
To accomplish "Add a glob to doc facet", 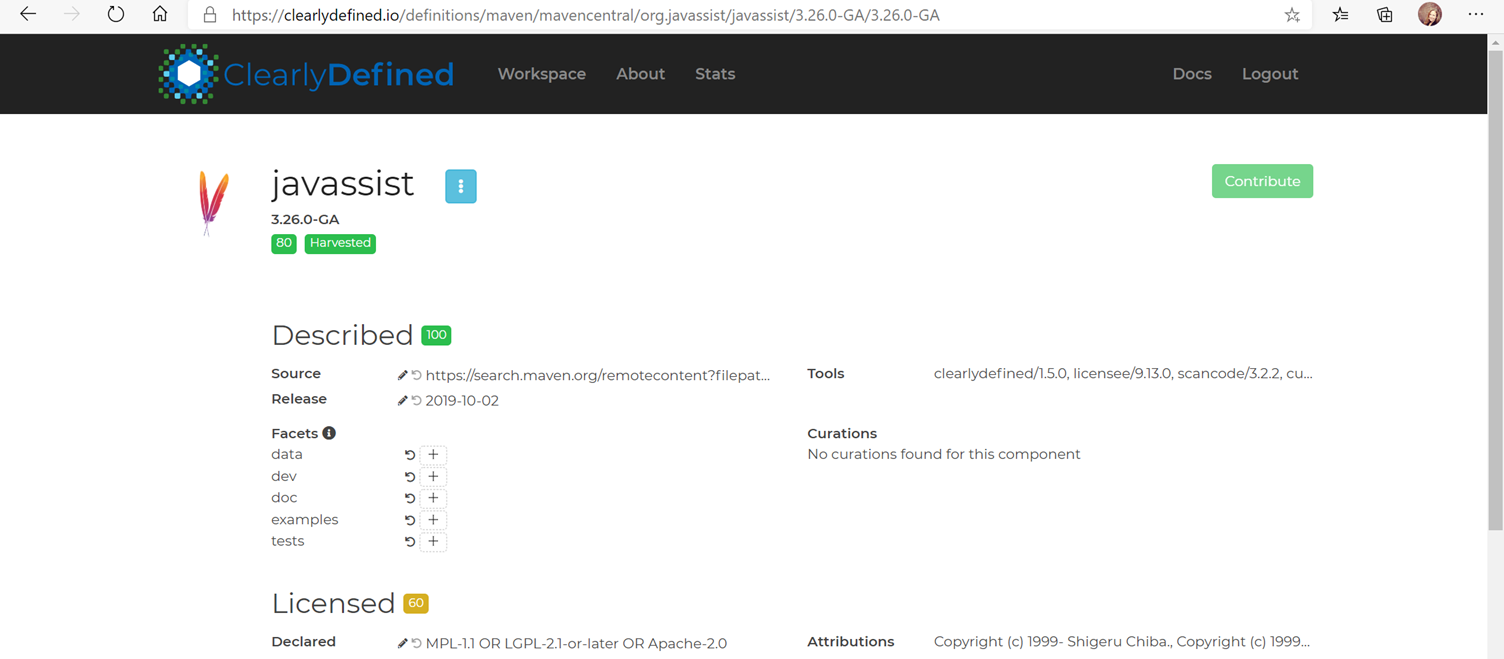I will point(433,498).
